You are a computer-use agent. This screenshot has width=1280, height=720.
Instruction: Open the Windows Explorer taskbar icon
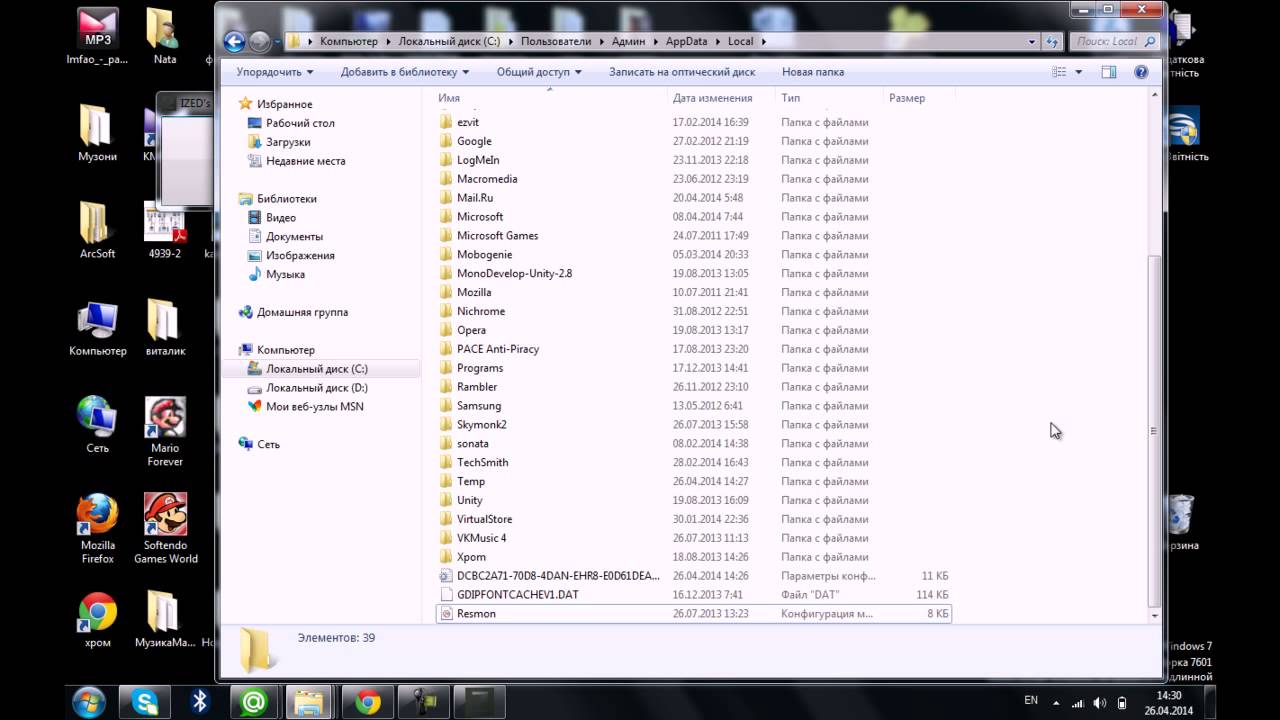click(311, 703)
